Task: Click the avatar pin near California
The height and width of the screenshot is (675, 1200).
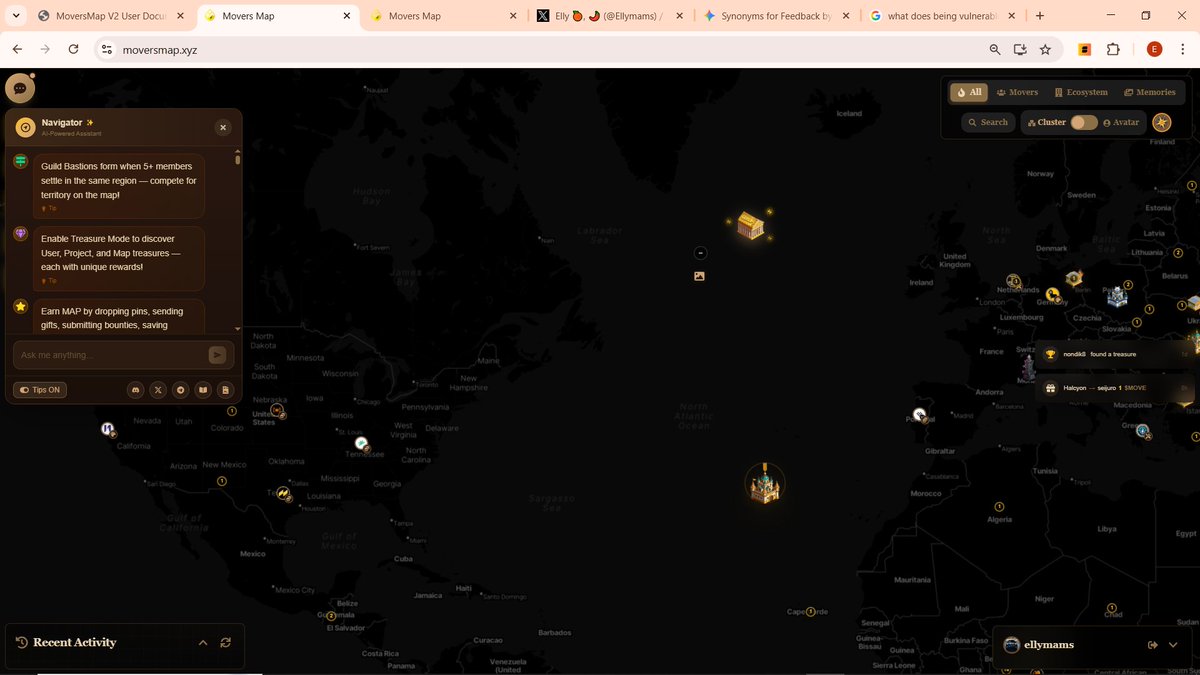Action: [x=107, y=429]
